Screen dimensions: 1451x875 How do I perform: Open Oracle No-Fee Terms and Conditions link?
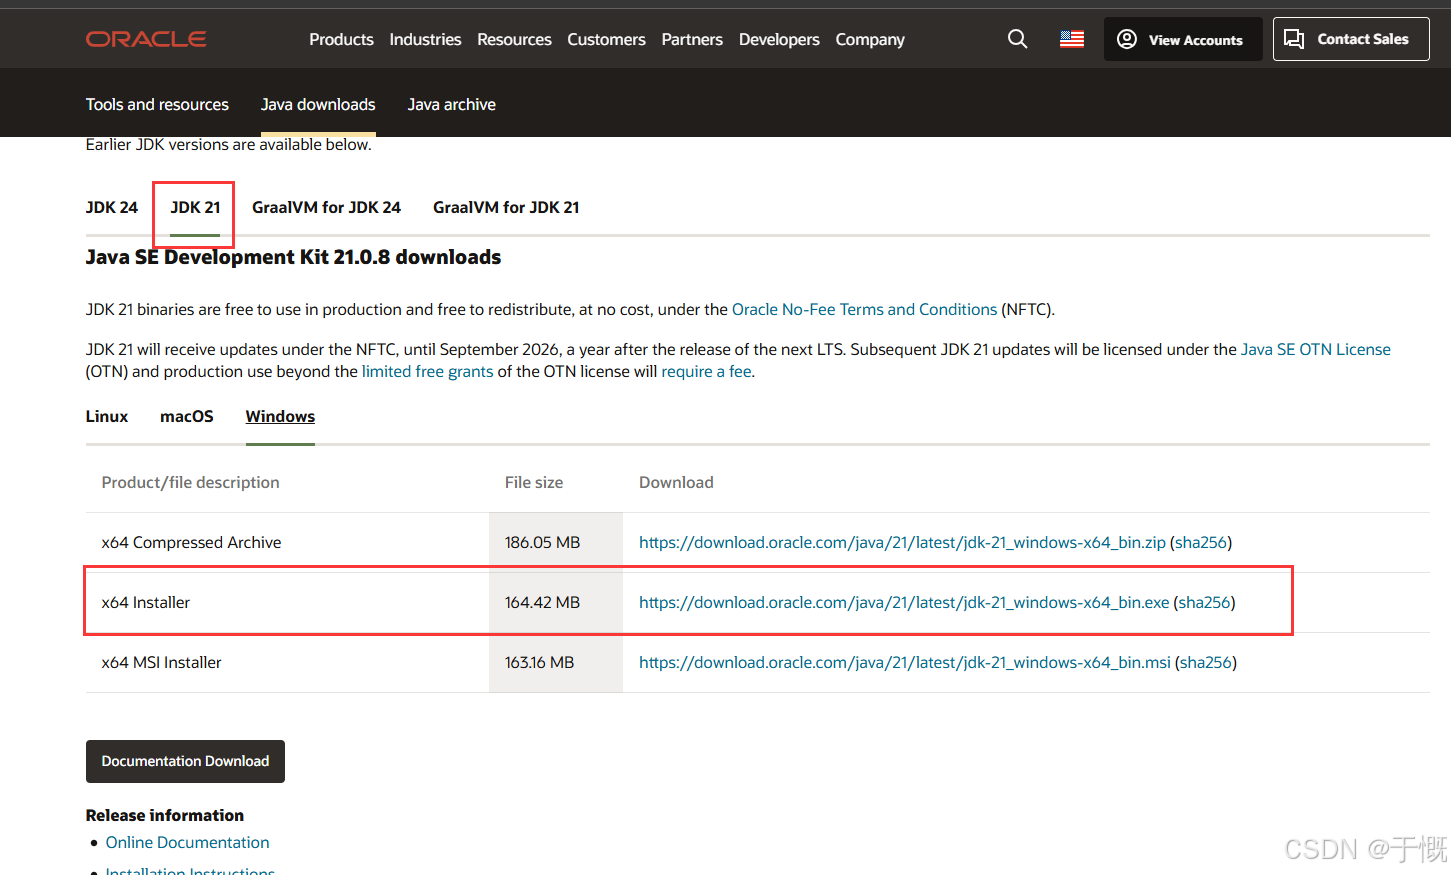864,309
